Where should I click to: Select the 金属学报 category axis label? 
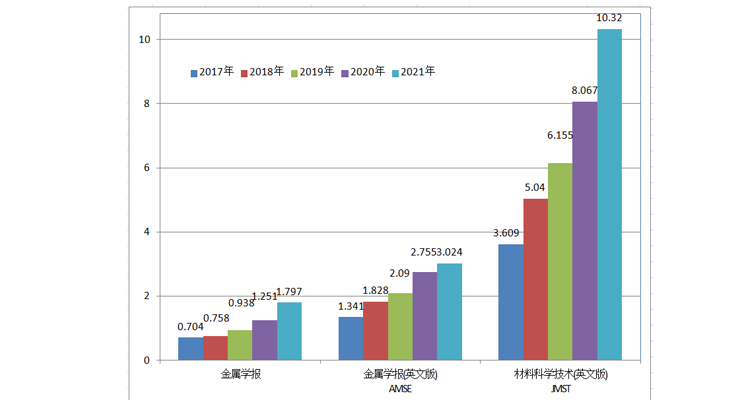(241, 374)
